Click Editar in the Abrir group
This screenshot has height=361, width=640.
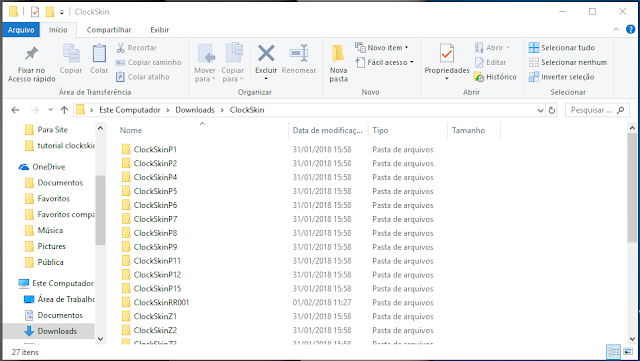pyautogui.click(x=491, y=62)
